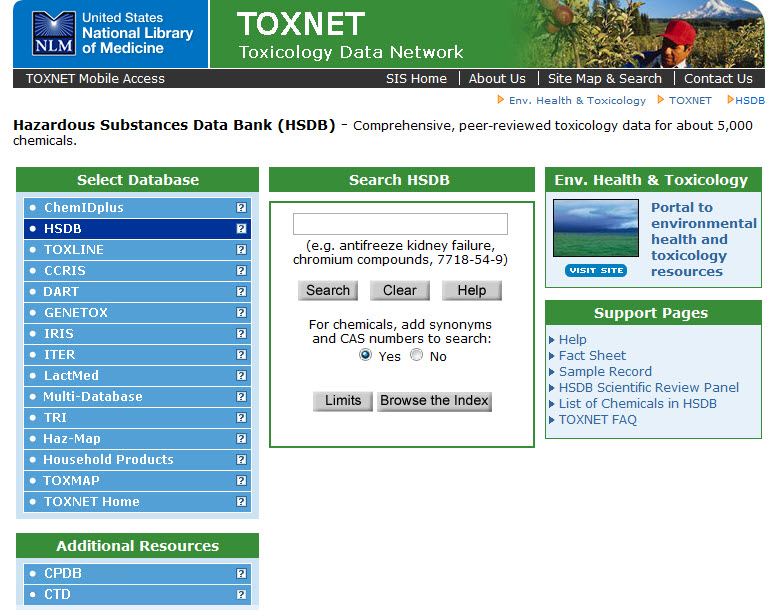Open help icon for ChemIDplus database
Image resolution: width=777 pixels, height=616 pixels.
click(241, 208)
